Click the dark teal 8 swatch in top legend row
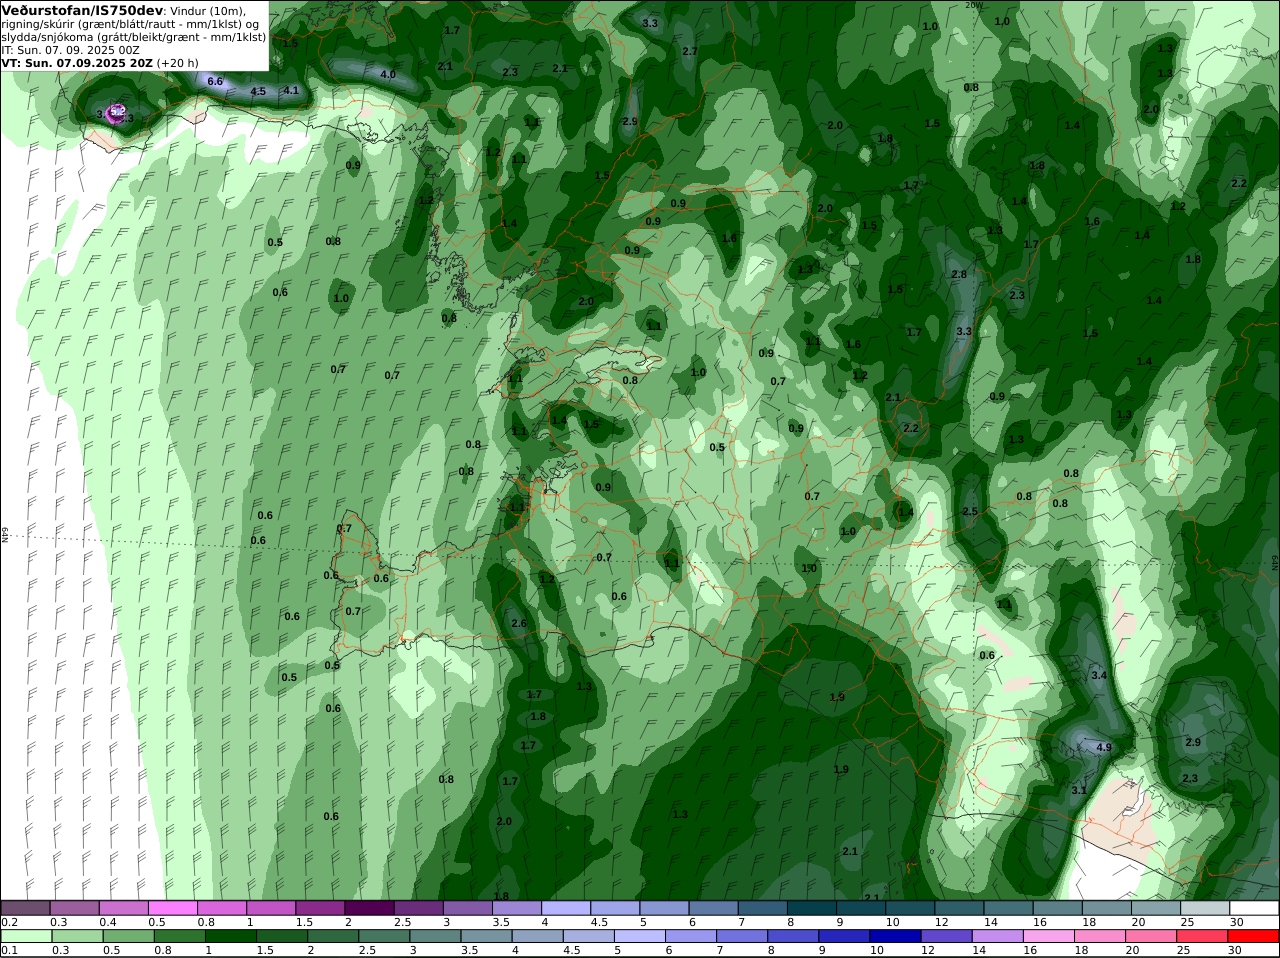1280x958 pixels. pos(813,908)
